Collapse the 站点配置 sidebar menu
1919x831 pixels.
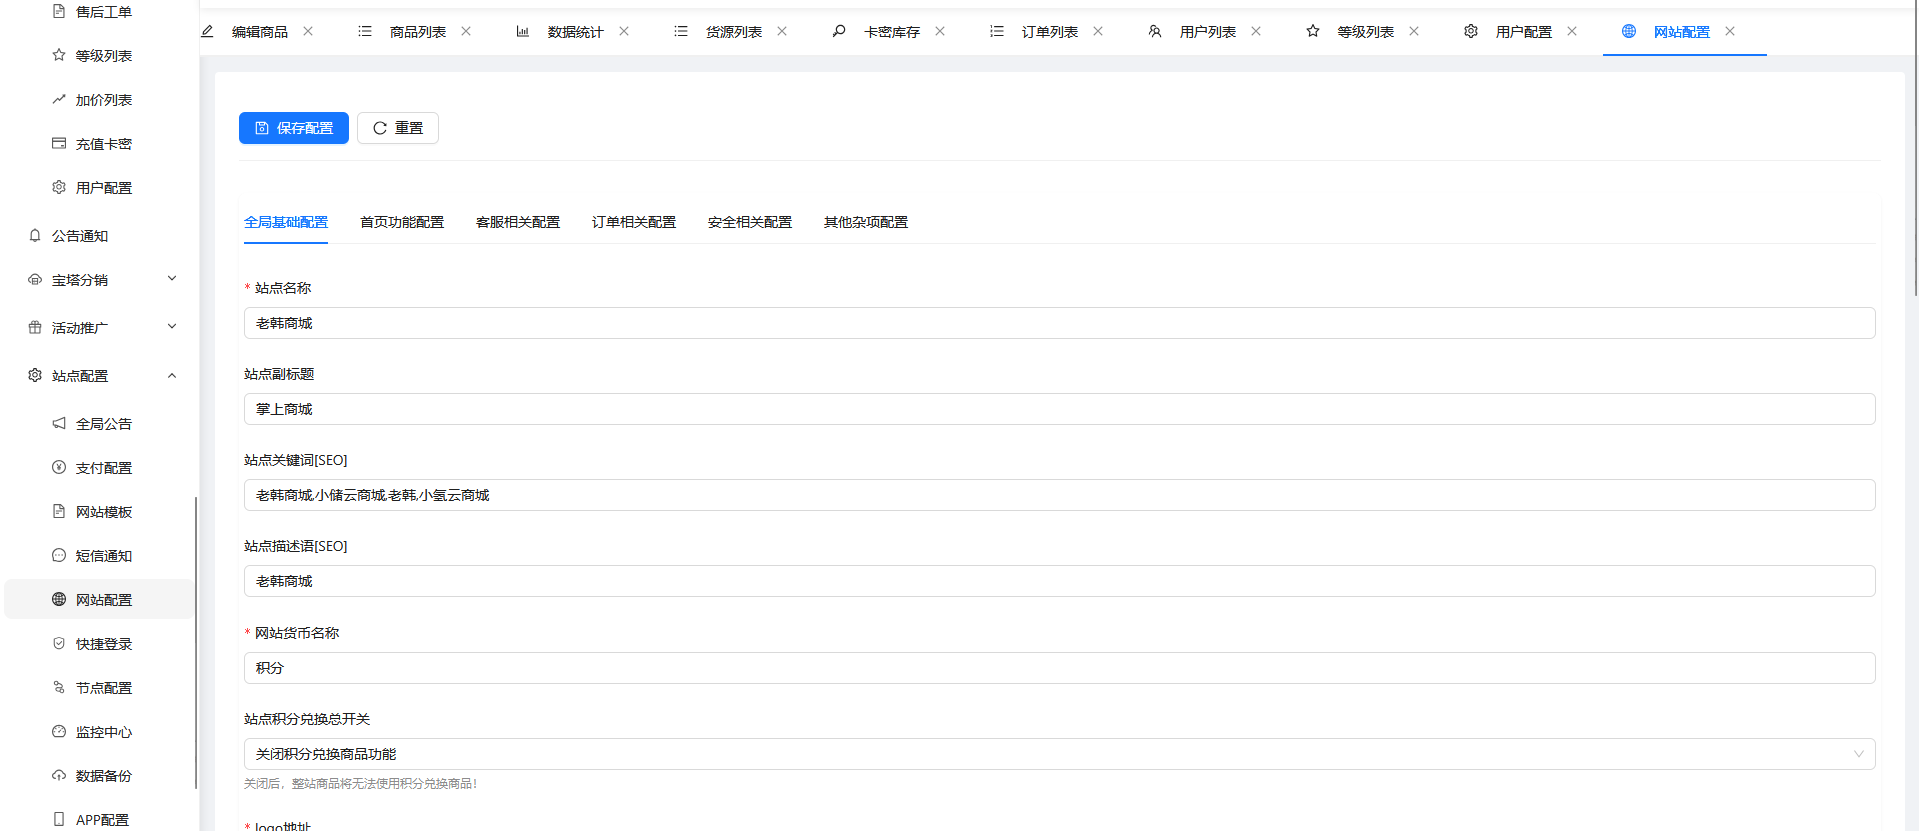(x=172, y=376)
